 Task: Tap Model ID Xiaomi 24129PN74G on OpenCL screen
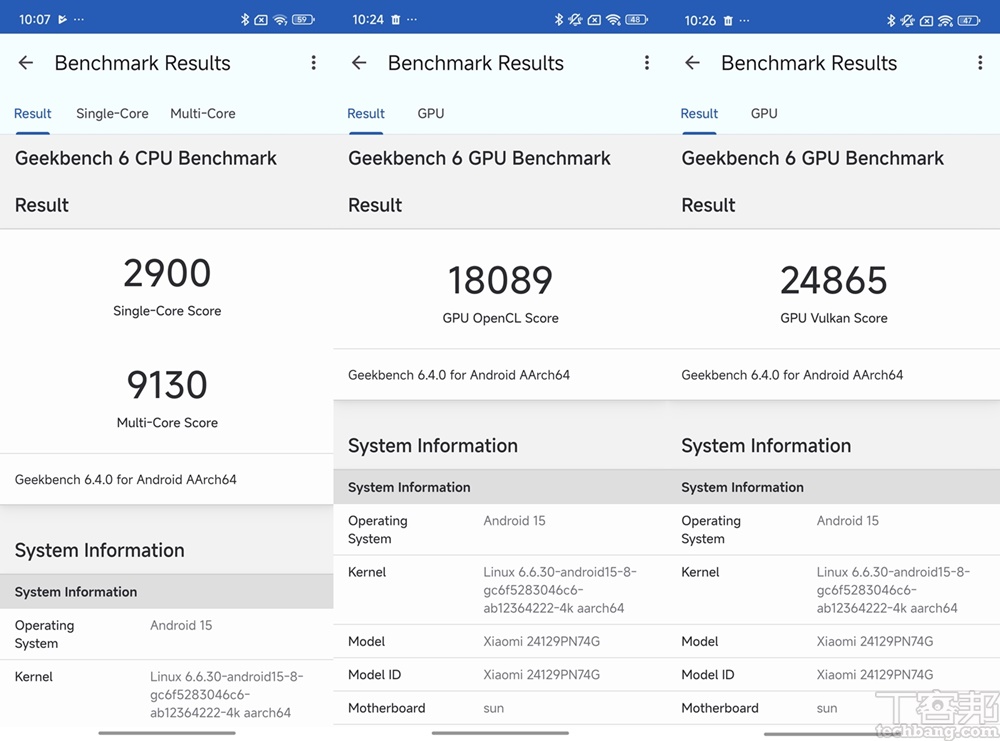[541, 674]
